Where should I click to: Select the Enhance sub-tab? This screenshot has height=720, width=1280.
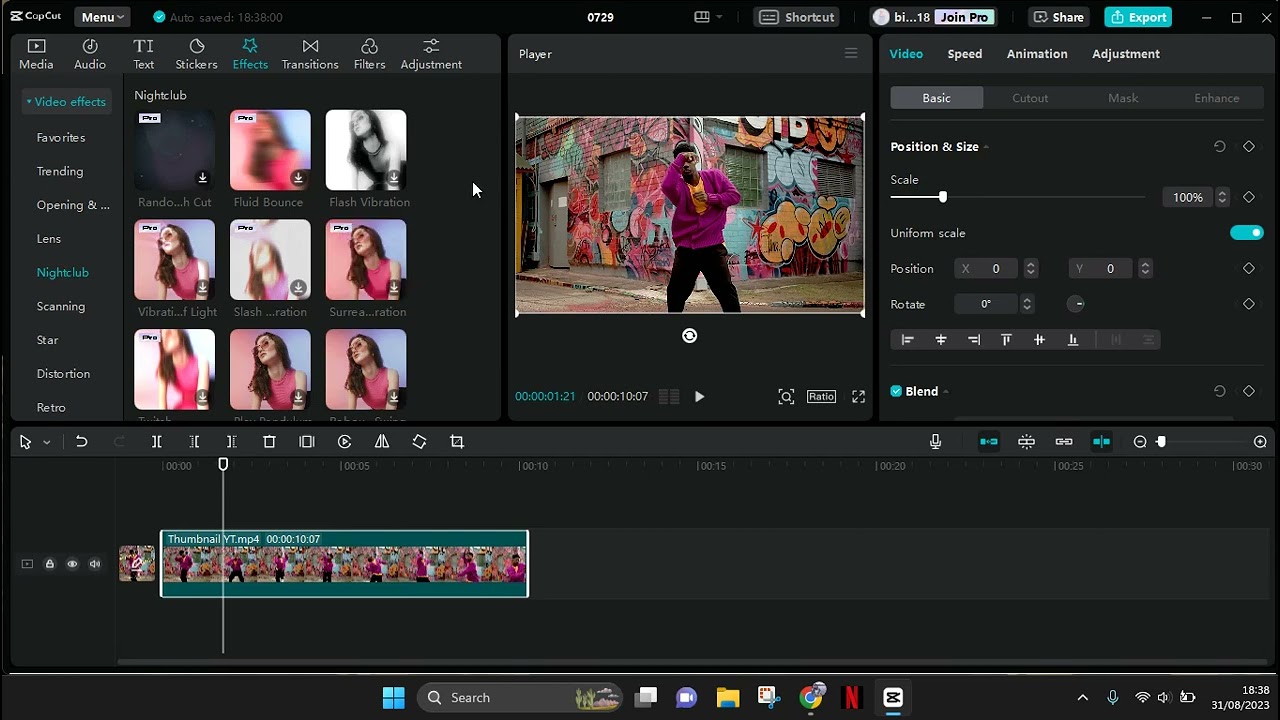pos(1217,98)
